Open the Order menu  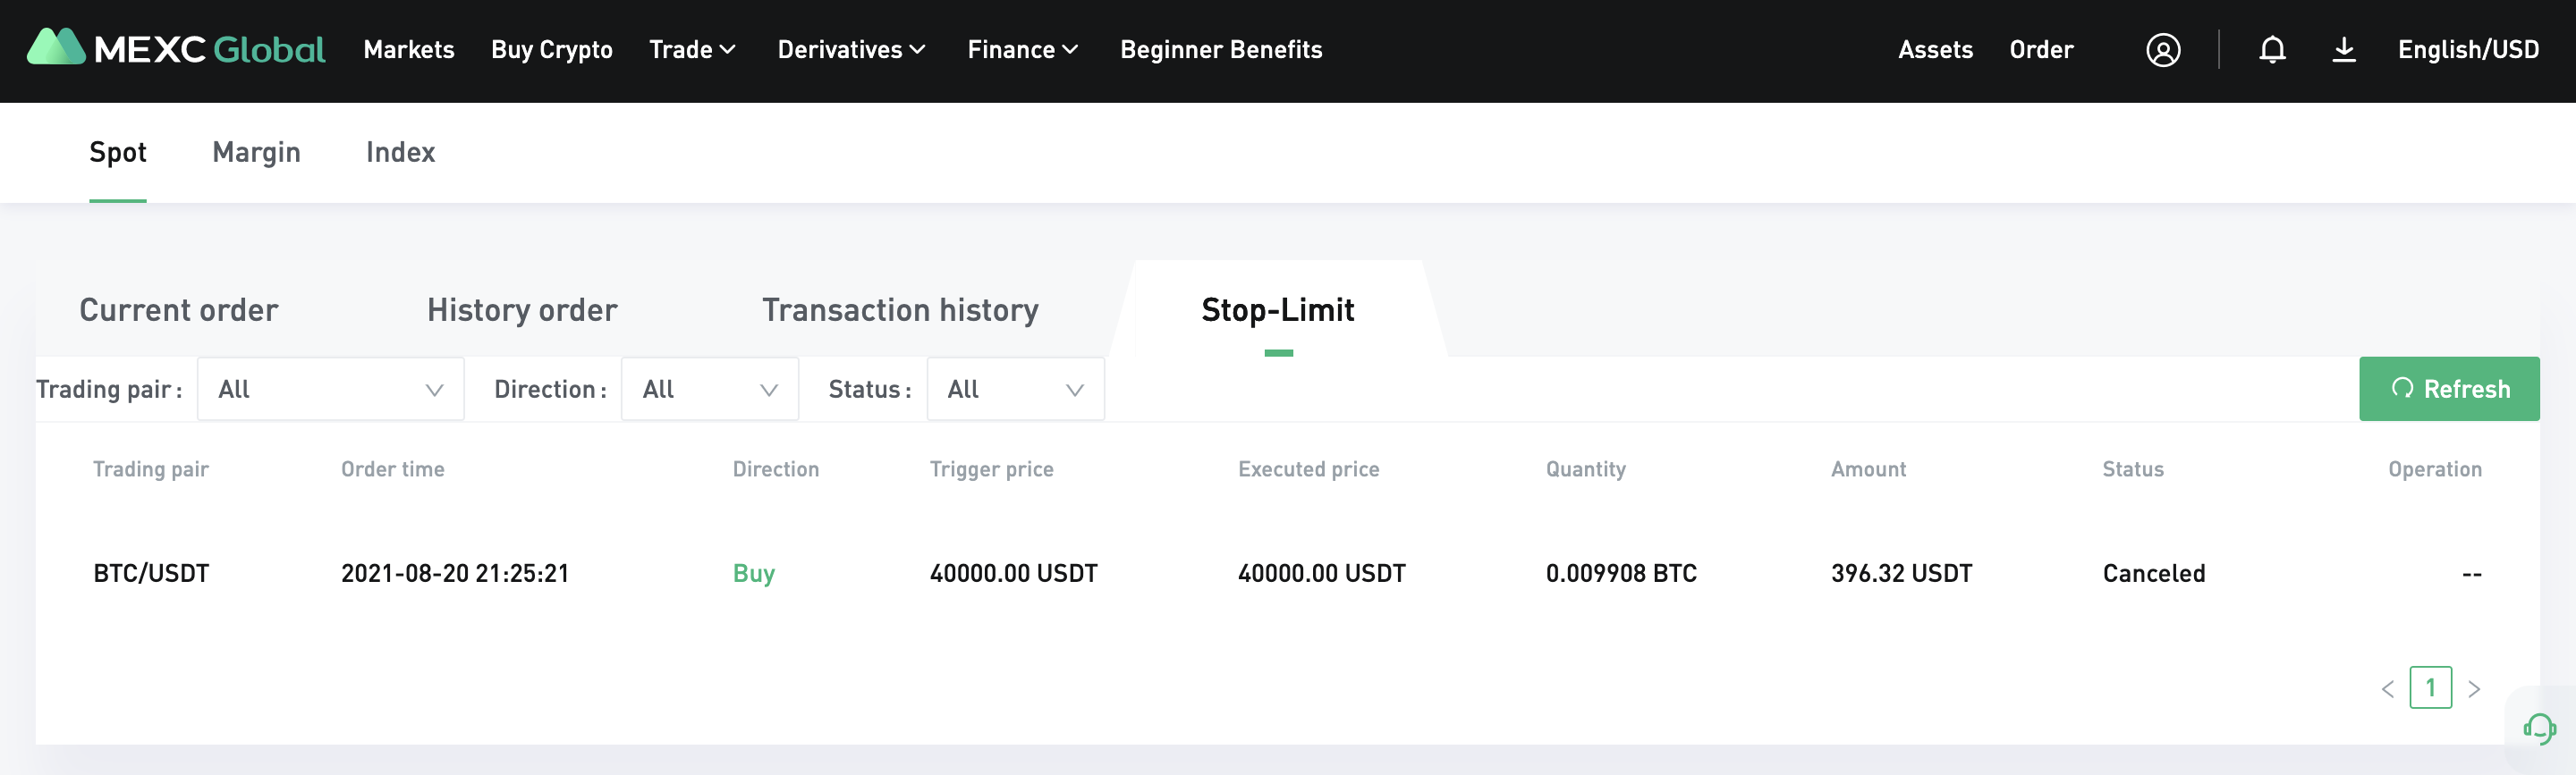tap(2041, 50)
